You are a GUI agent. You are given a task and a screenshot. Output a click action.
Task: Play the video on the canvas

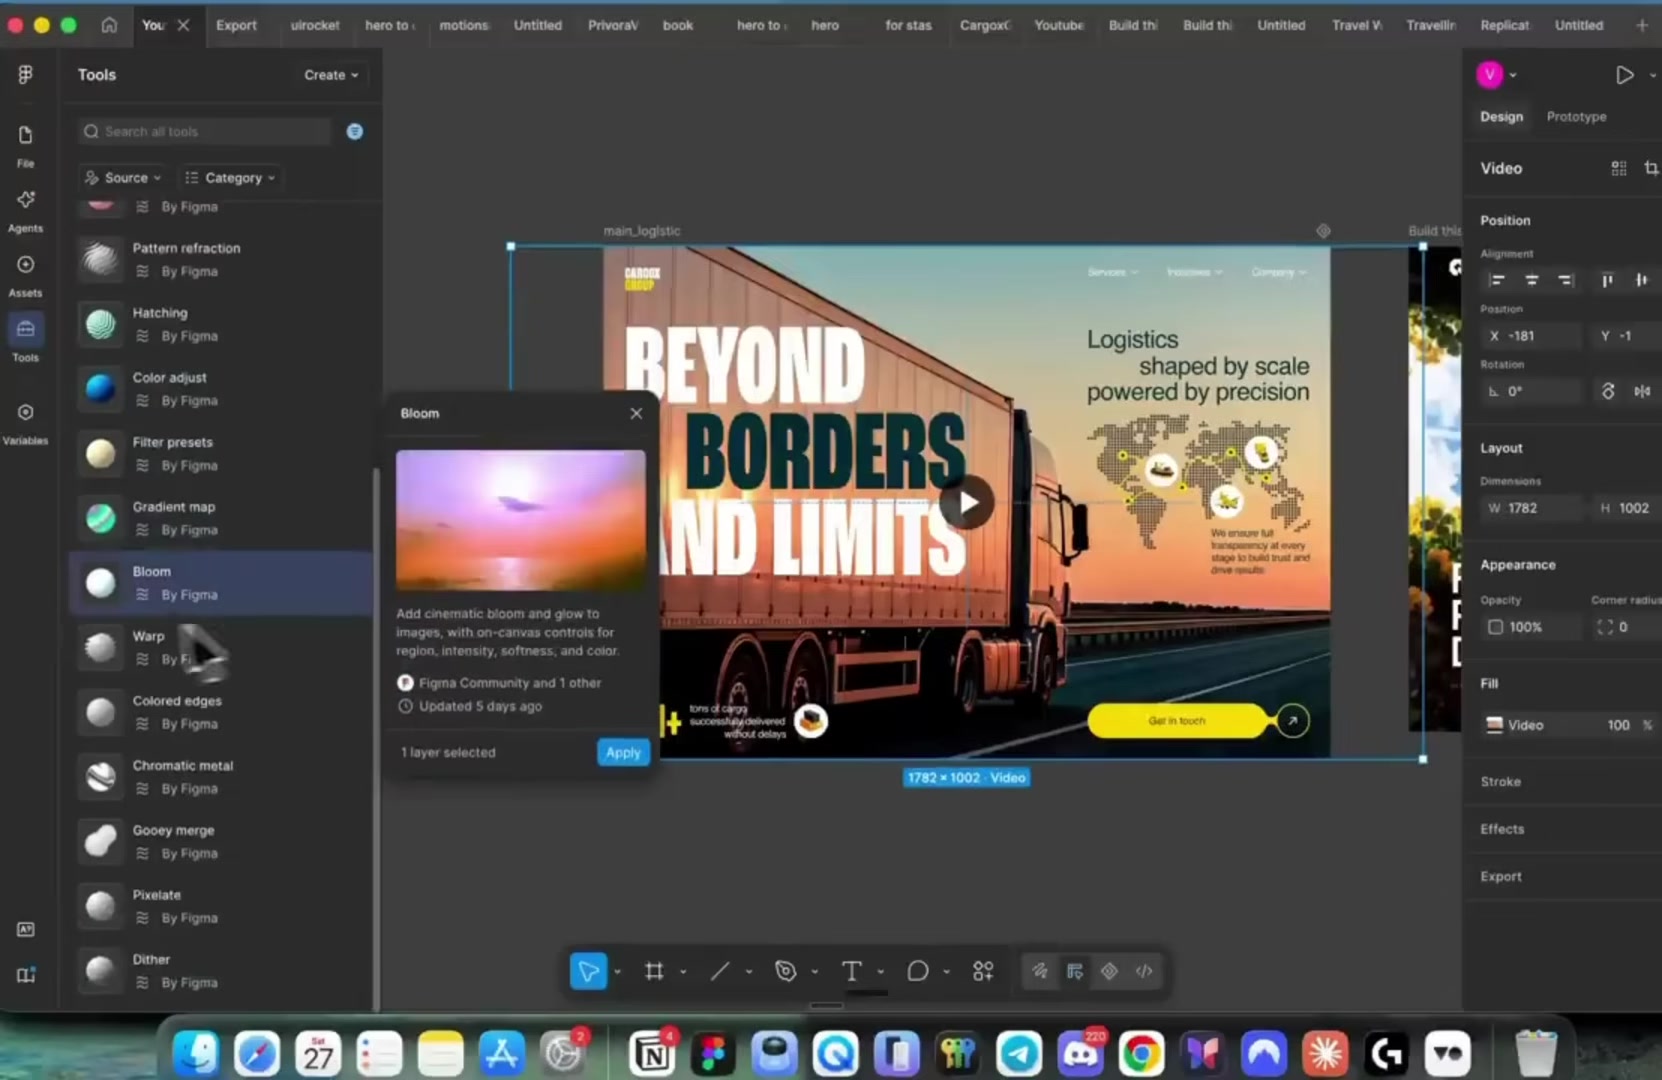(x=967, y=502)
